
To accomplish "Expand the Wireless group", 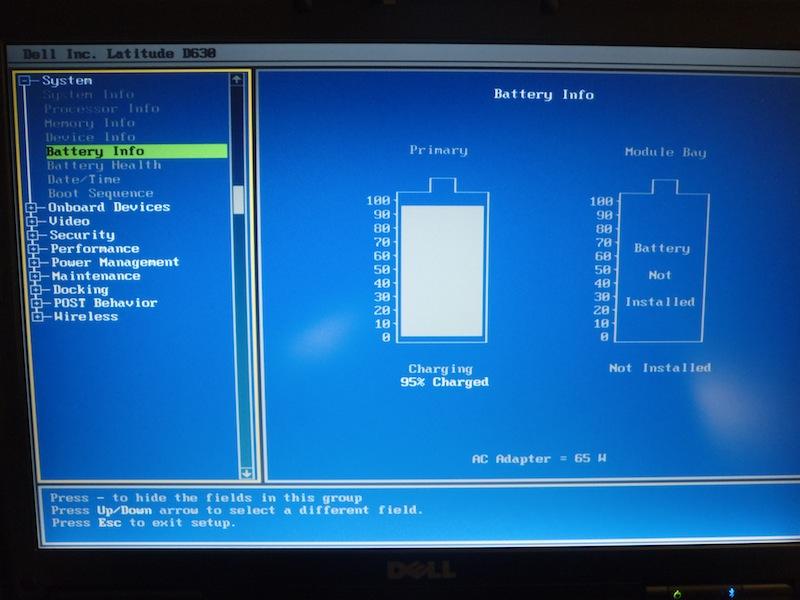I will pos(37,317).
